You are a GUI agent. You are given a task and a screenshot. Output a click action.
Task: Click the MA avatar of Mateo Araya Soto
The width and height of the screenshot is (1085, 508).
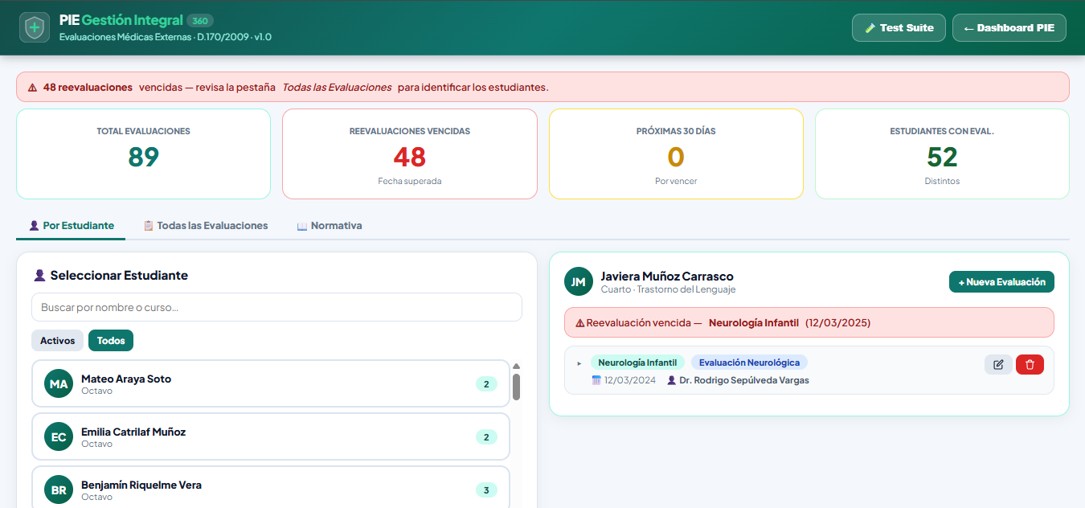[59, 383]
